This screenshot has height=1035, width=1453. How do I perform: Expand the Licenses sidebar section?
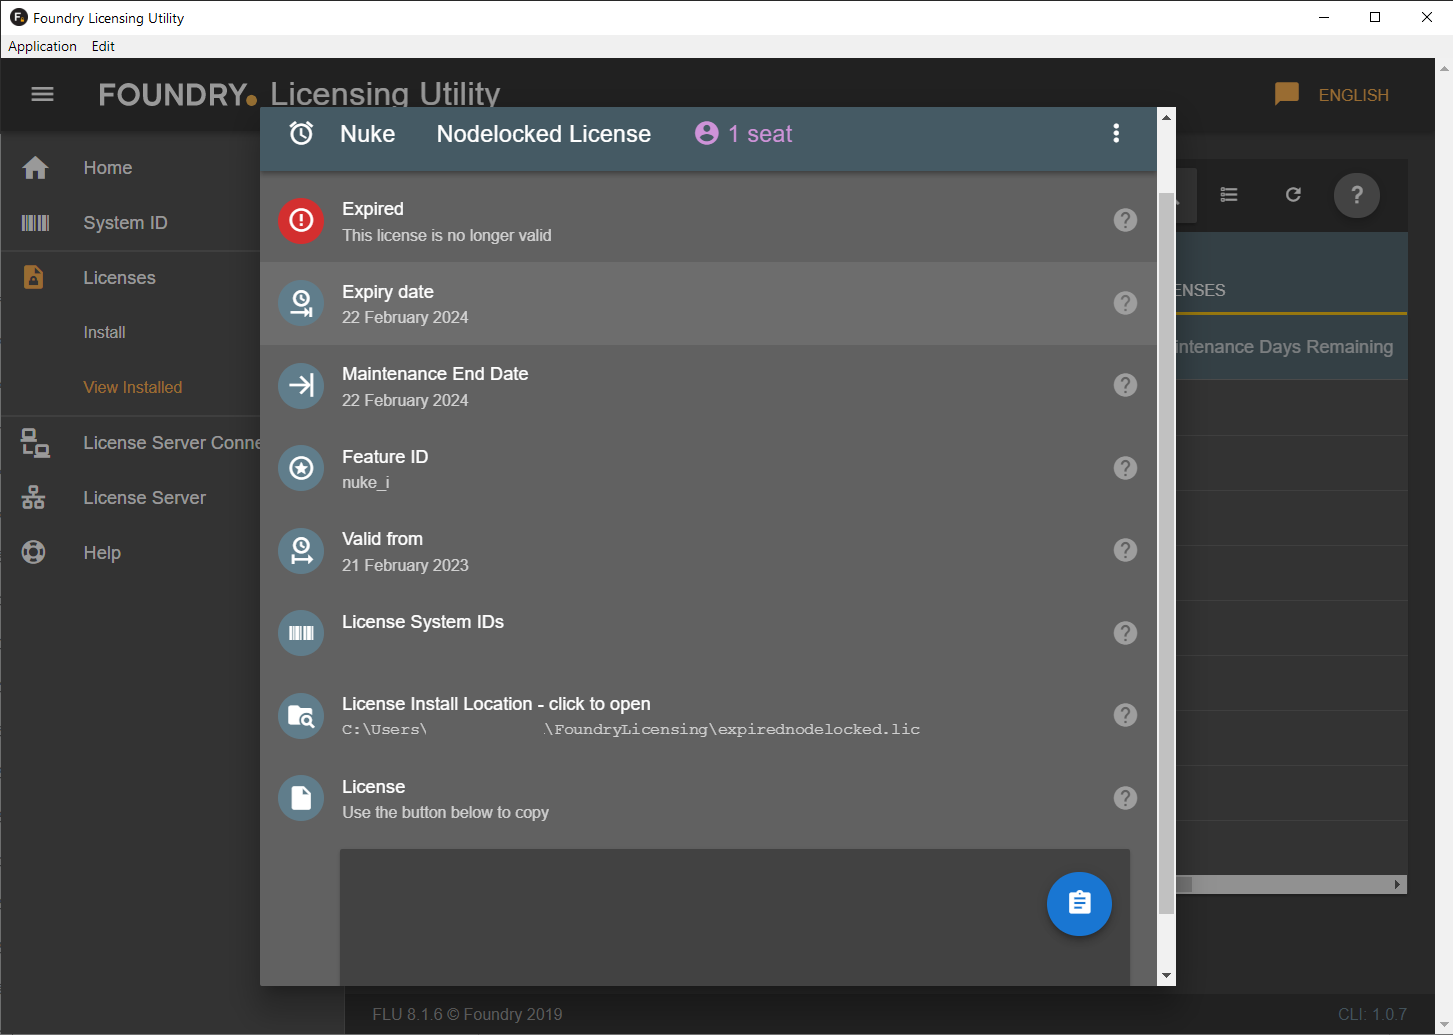click(119, 278)
